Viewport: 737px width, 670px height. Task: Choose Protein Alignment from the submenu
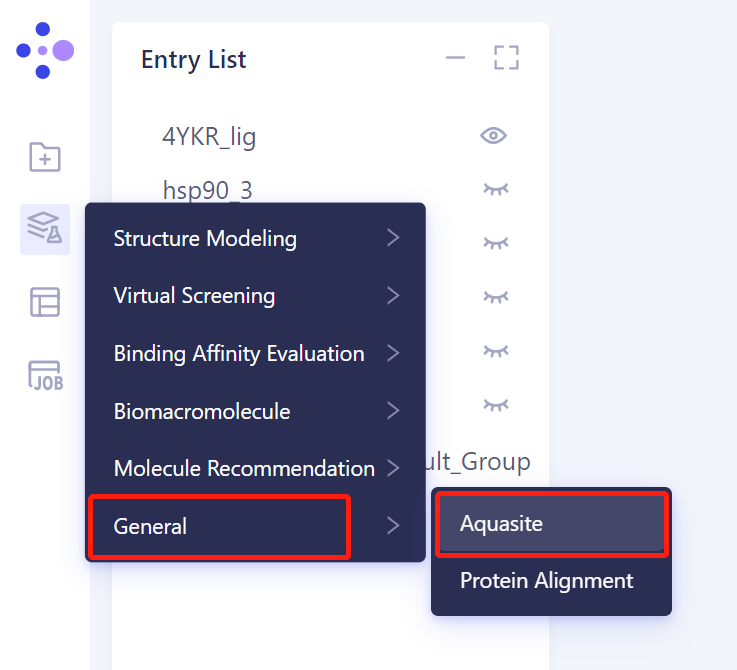(x=547, y=580)
